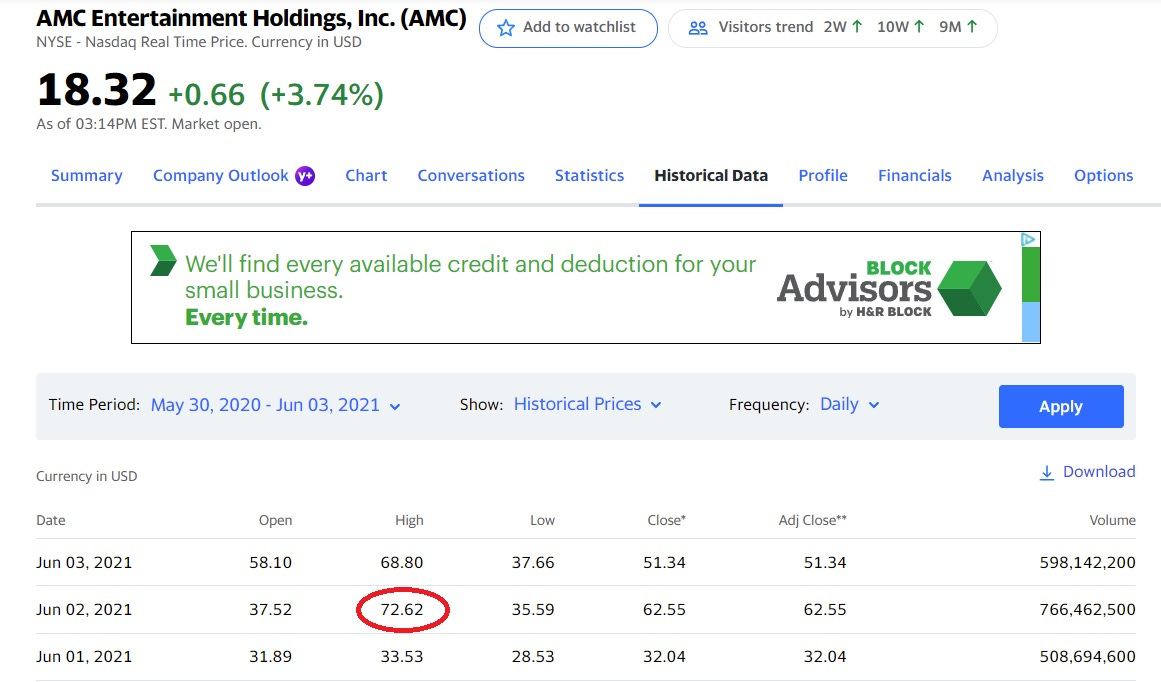Click the 766,462,500 volume value

(1088, 610)
